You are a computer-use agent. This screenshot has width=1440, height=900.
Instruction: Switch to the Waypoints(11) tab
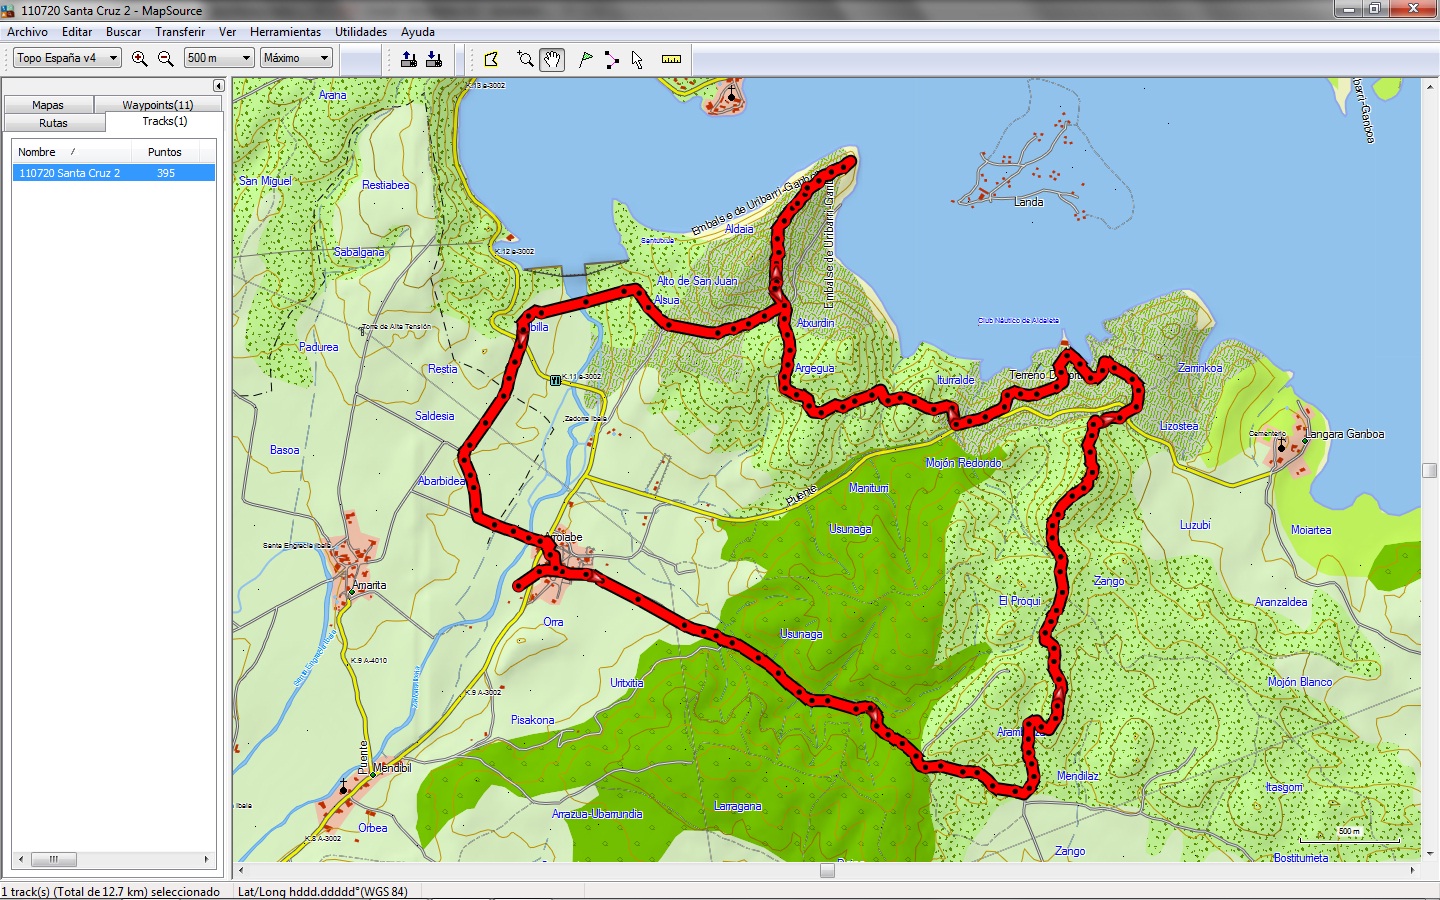tap(157, 105)
